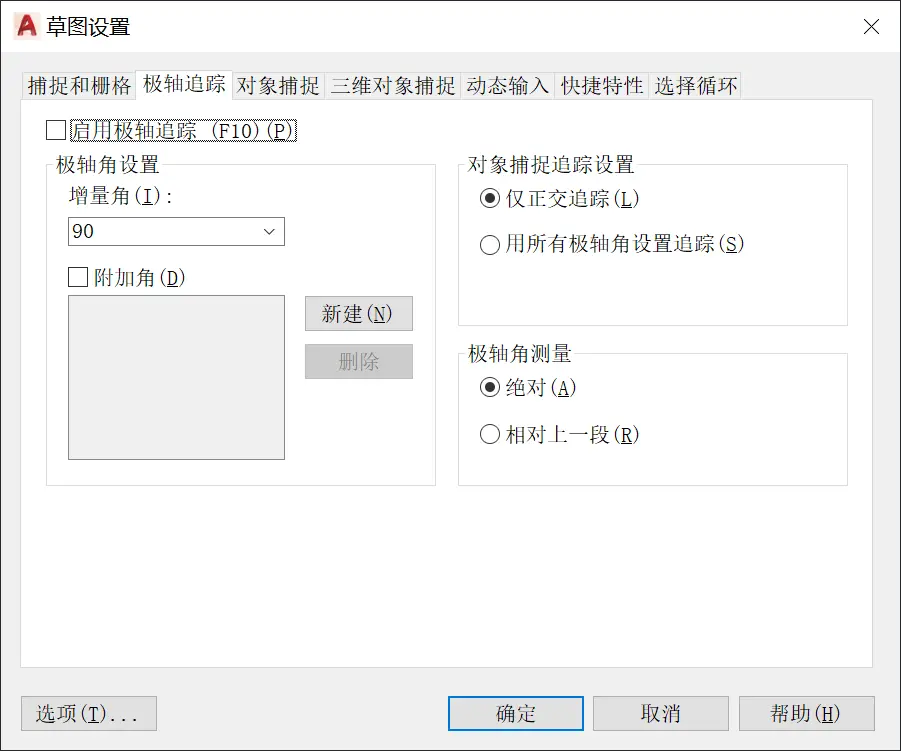This screenshot has width=901, height=751.
Task: Open the 增量角 dropdown arrow
Action: 269,232
